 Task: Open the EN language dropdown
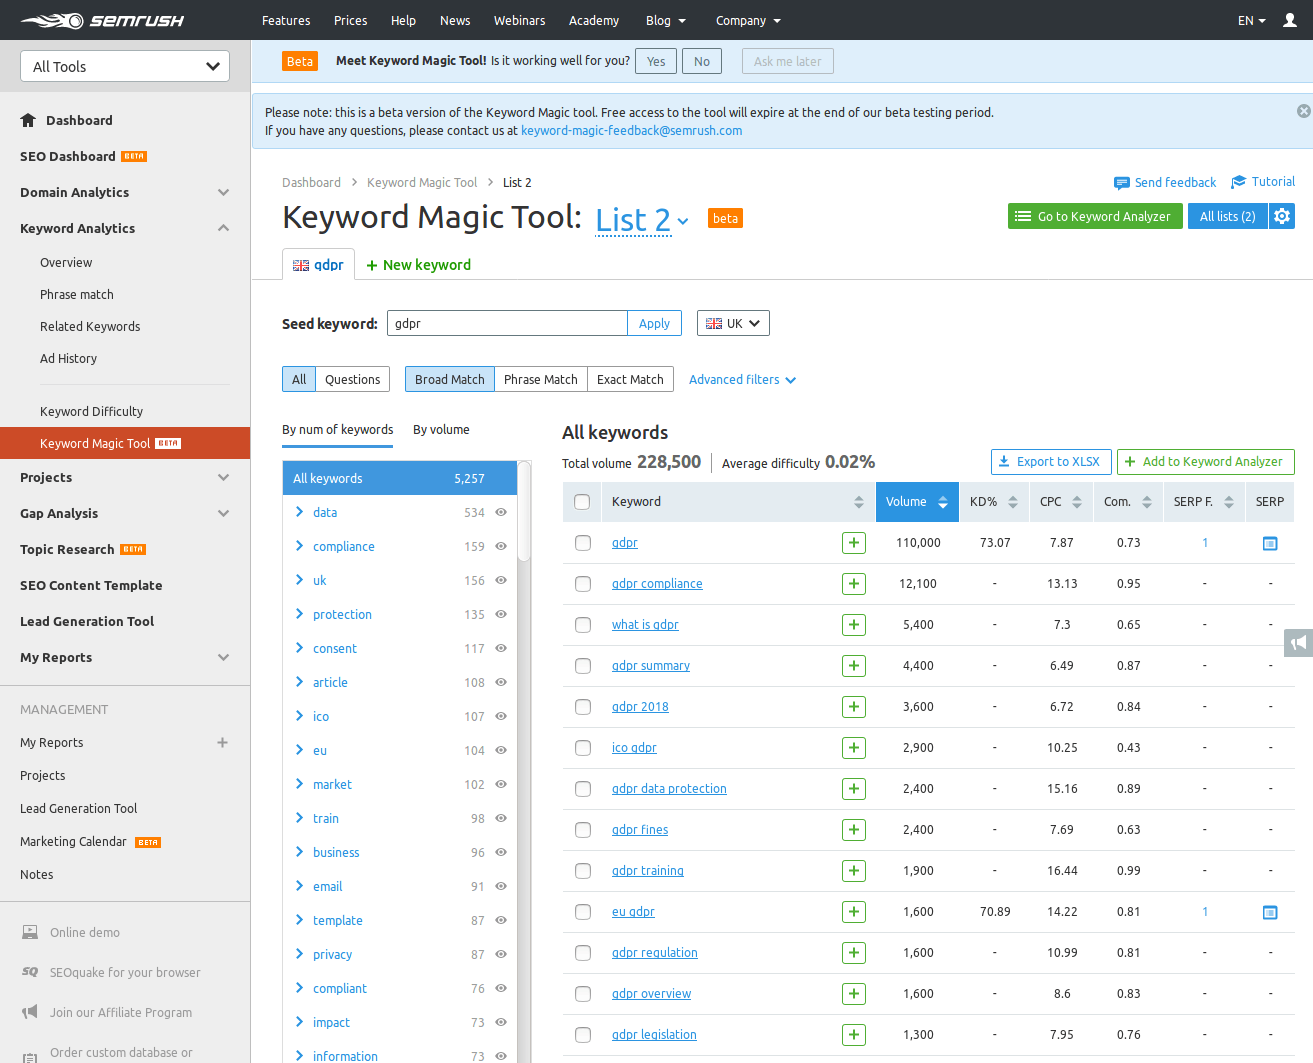coord(1251,20)
